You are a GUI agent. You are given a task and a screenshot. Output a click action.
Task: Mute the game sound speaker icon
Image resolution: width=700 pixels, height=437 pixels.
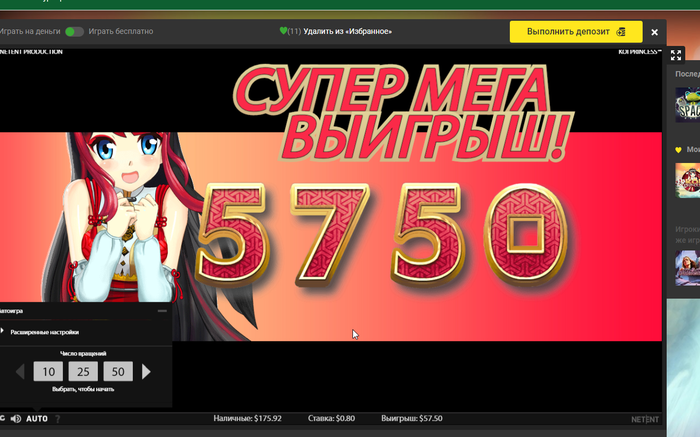[x=16, y=419]
